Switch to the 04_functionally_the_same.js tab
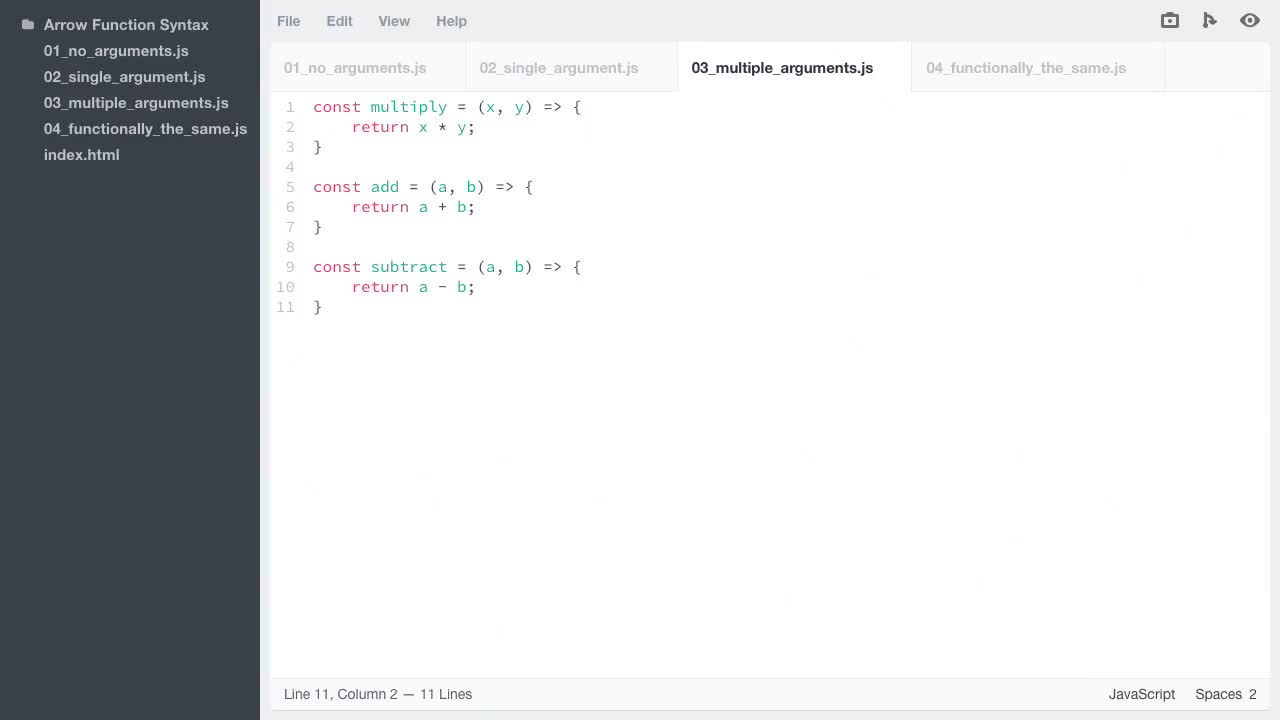This screenshot has width=1280, height=720. point(1026,68)
